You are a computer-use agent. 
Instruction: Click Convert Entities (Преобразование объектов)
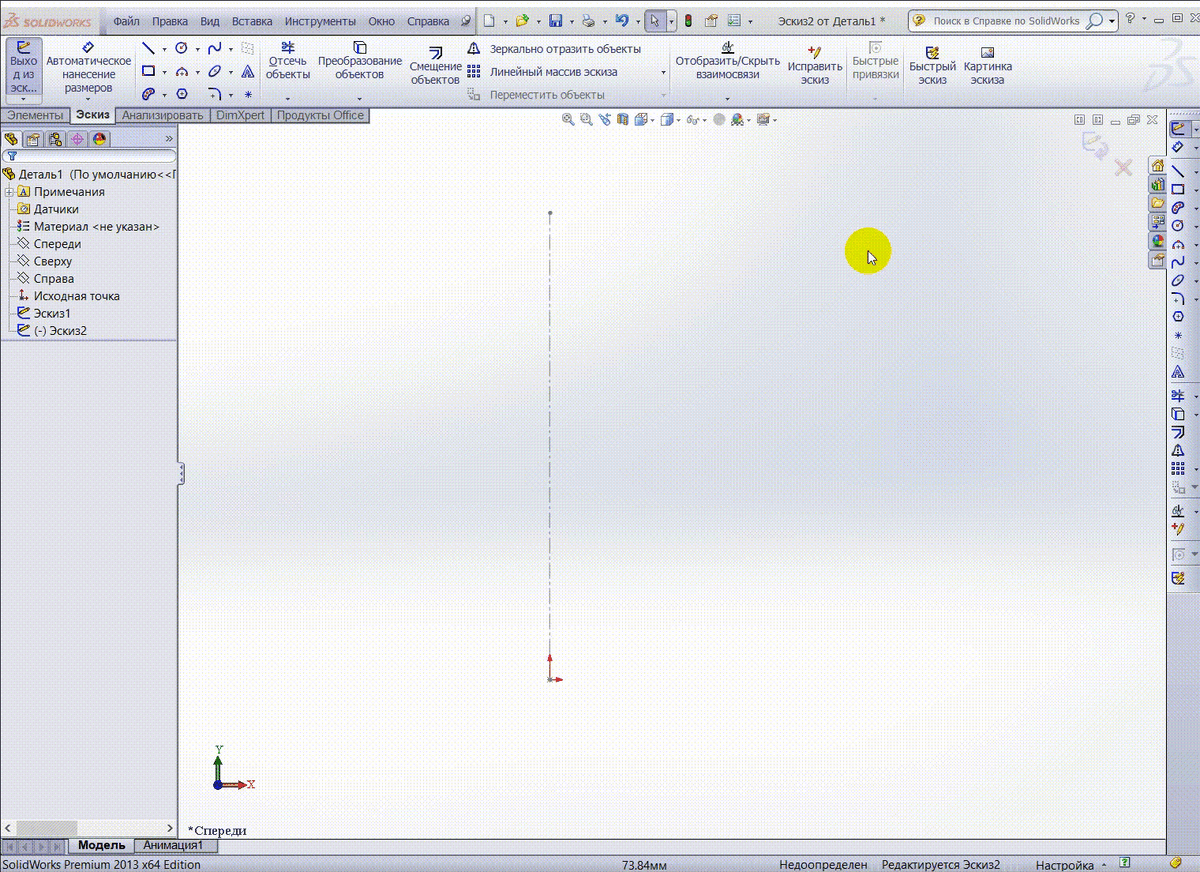pos(360,61)
